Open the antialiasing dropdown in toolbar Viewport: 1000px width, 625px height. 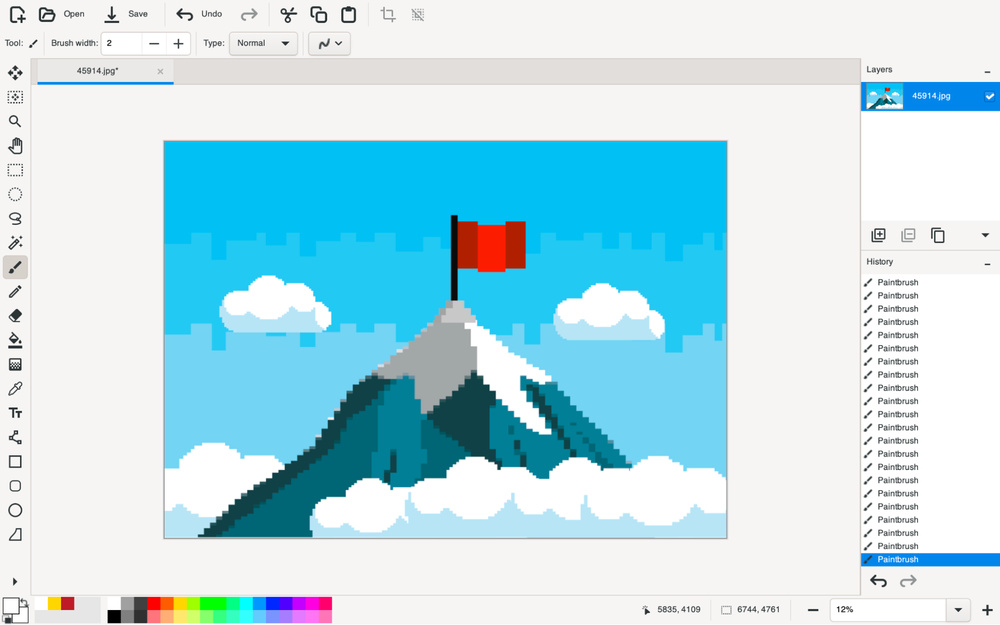[x=330, y=43]
